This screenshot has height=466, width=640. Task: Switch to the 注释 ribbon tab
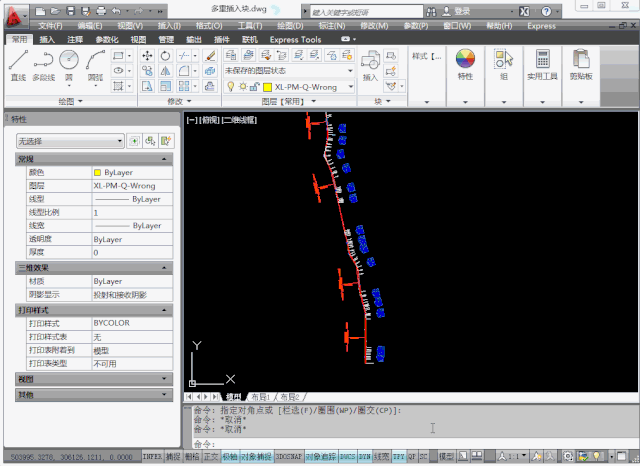click(x=75, y=39)
